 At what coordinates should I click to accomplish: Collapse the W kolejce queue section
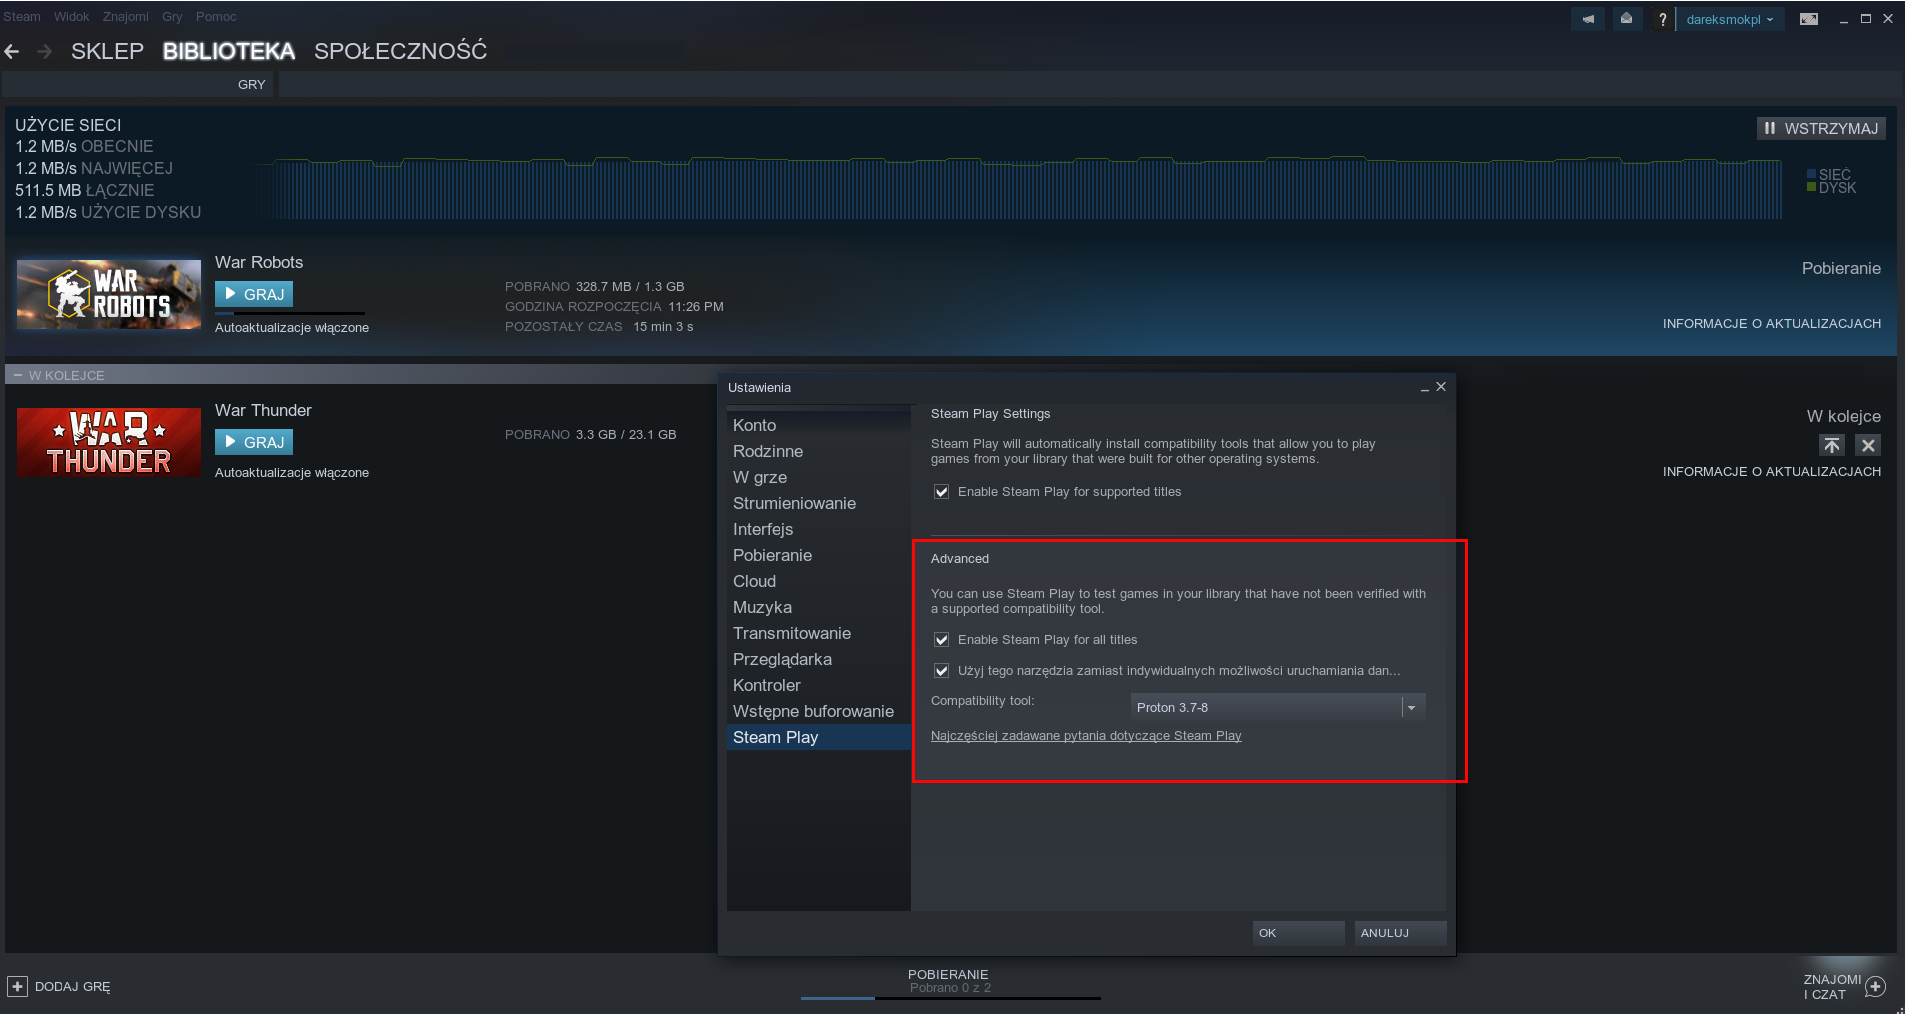[x=18, y=375]
